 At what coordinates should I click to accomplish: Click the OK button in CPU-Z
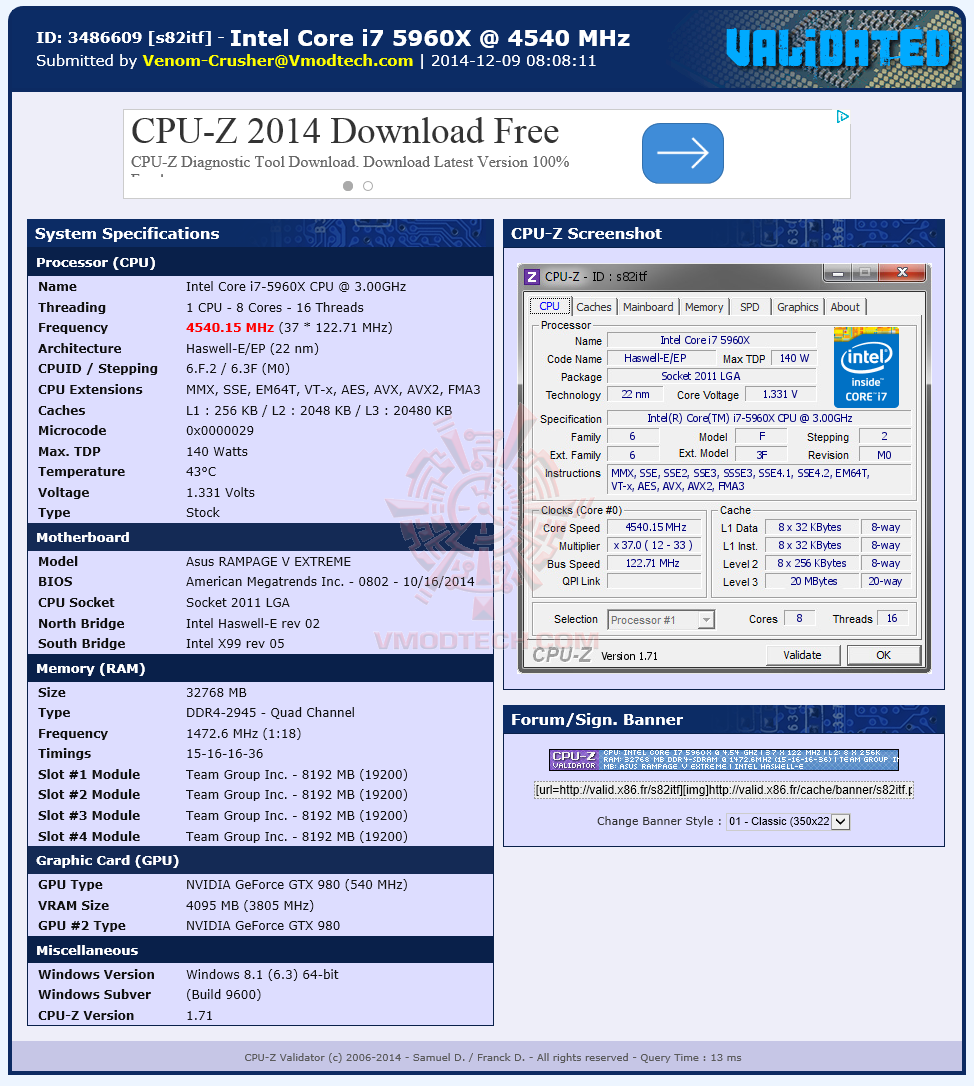[883, 655]
